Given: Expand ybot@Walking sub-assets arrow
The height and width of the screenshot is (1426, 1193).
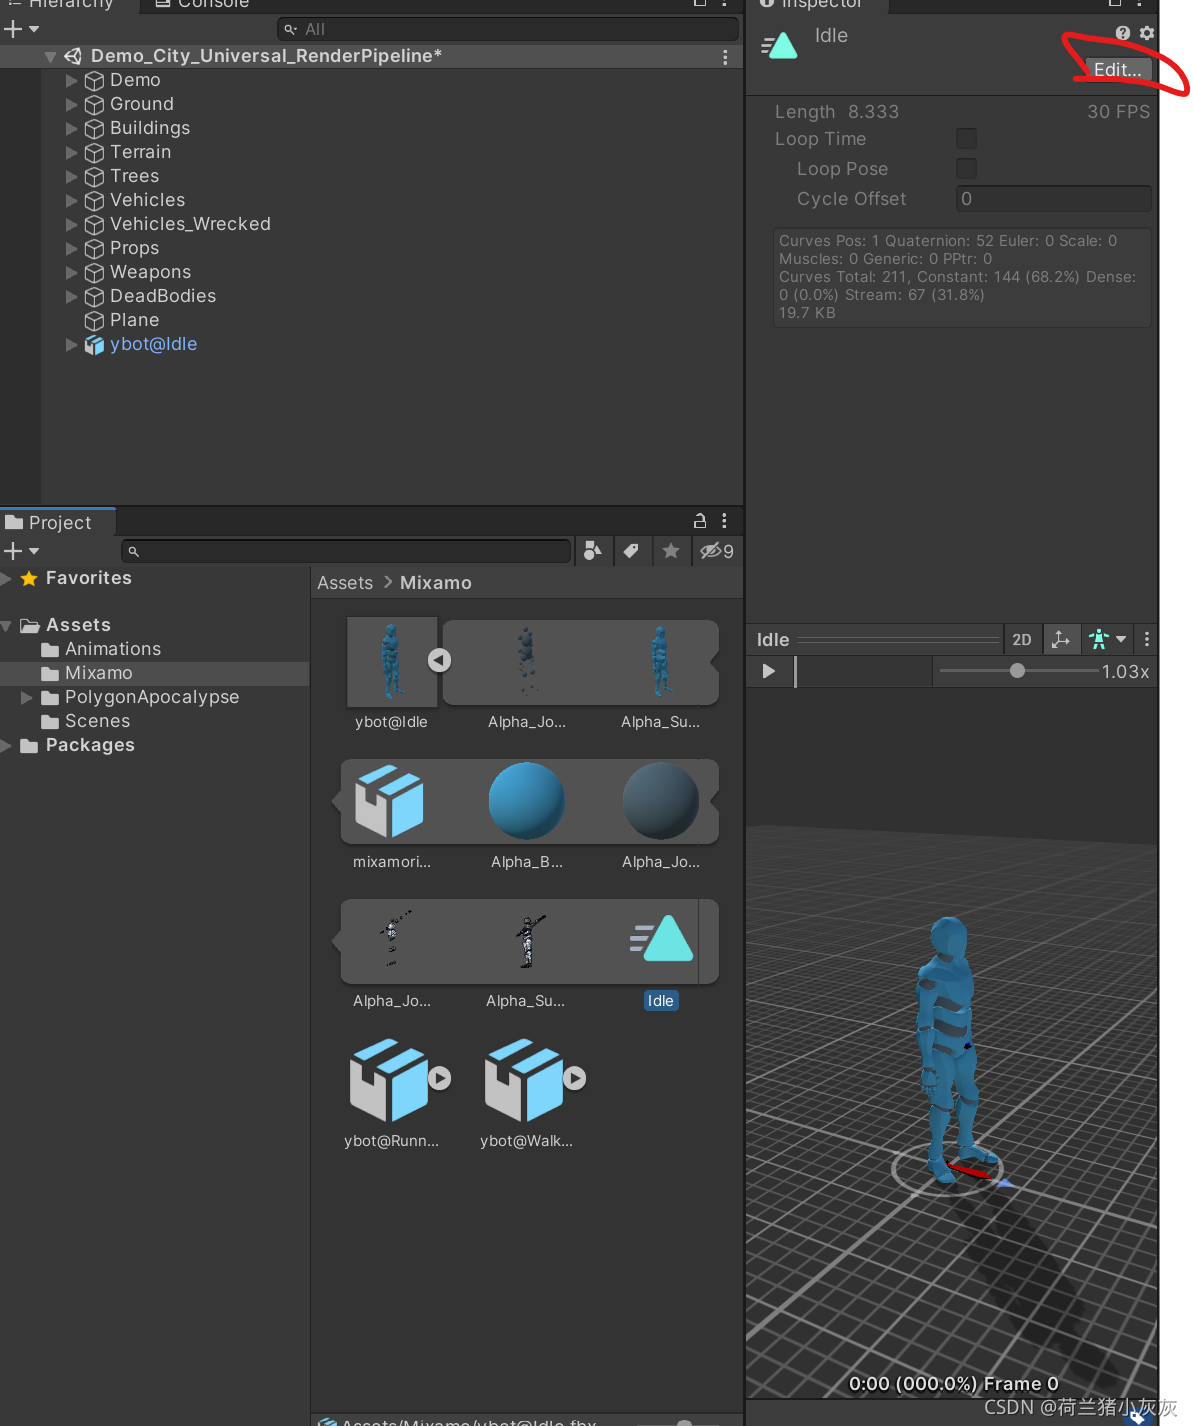Looking at the screenshot, I should [574, 1078].
